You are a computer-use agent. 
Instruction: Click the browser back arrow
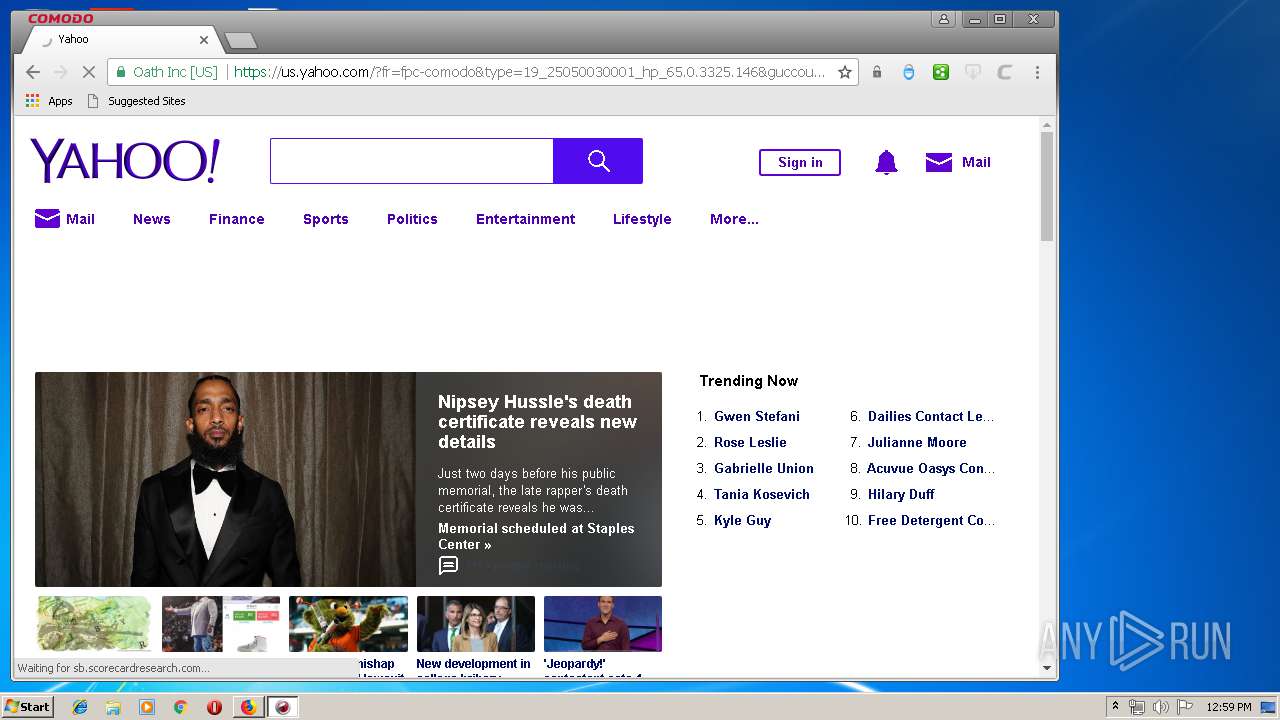pos(33,72)
